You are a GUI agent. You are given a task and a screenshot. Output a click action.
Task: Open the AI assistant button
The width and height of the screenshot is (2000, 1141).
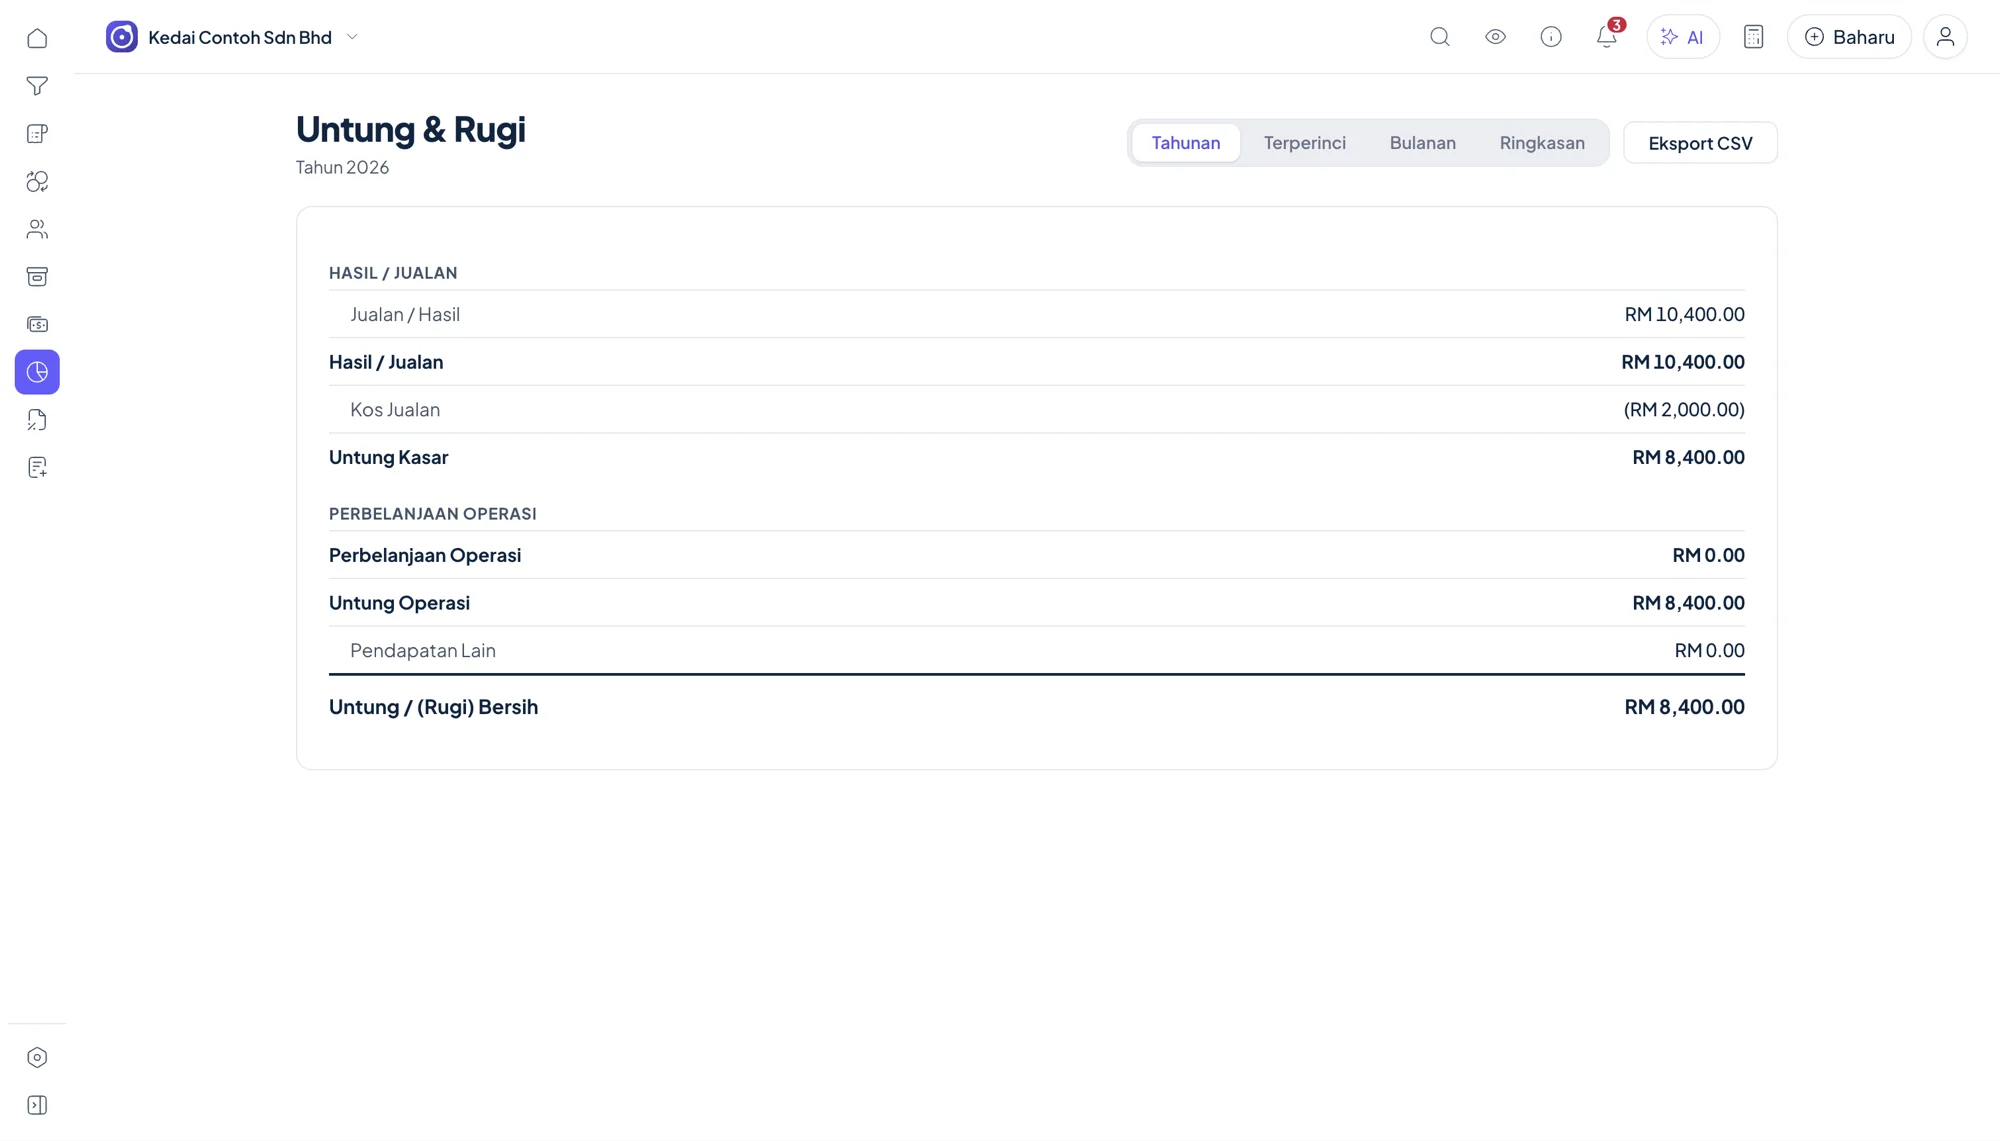click(x=1683, y=37)
